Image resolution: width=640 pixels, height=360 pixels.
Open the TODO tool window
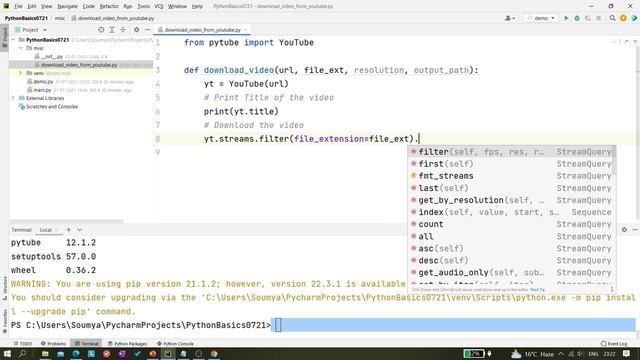pos(22,344)
